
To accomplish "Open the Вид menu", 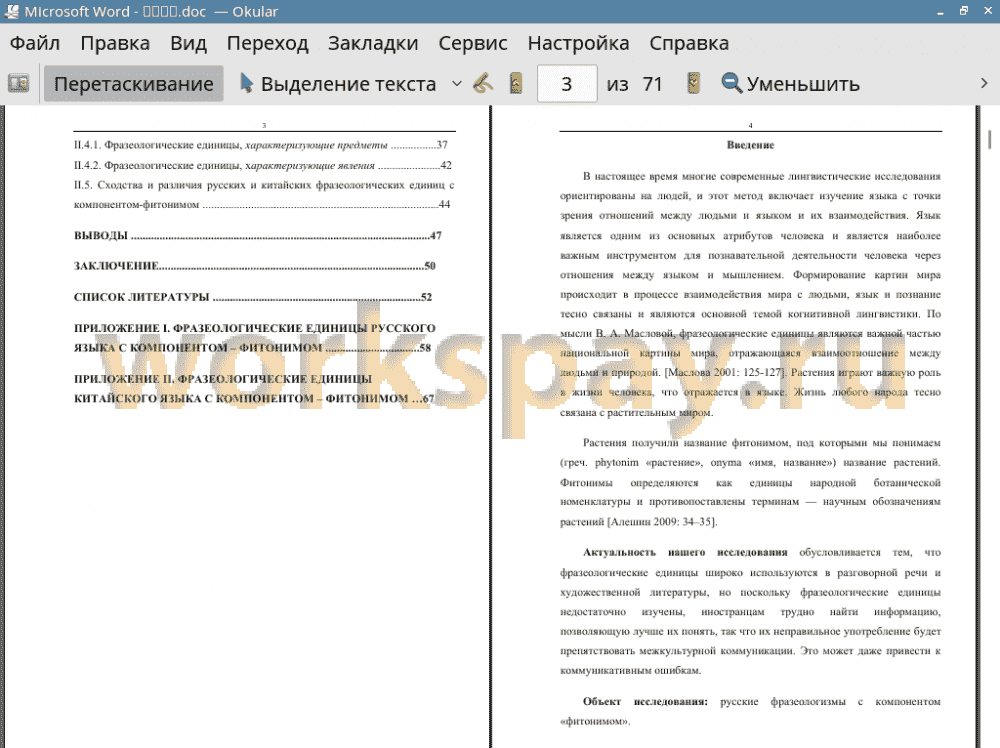I will point(188,43).
